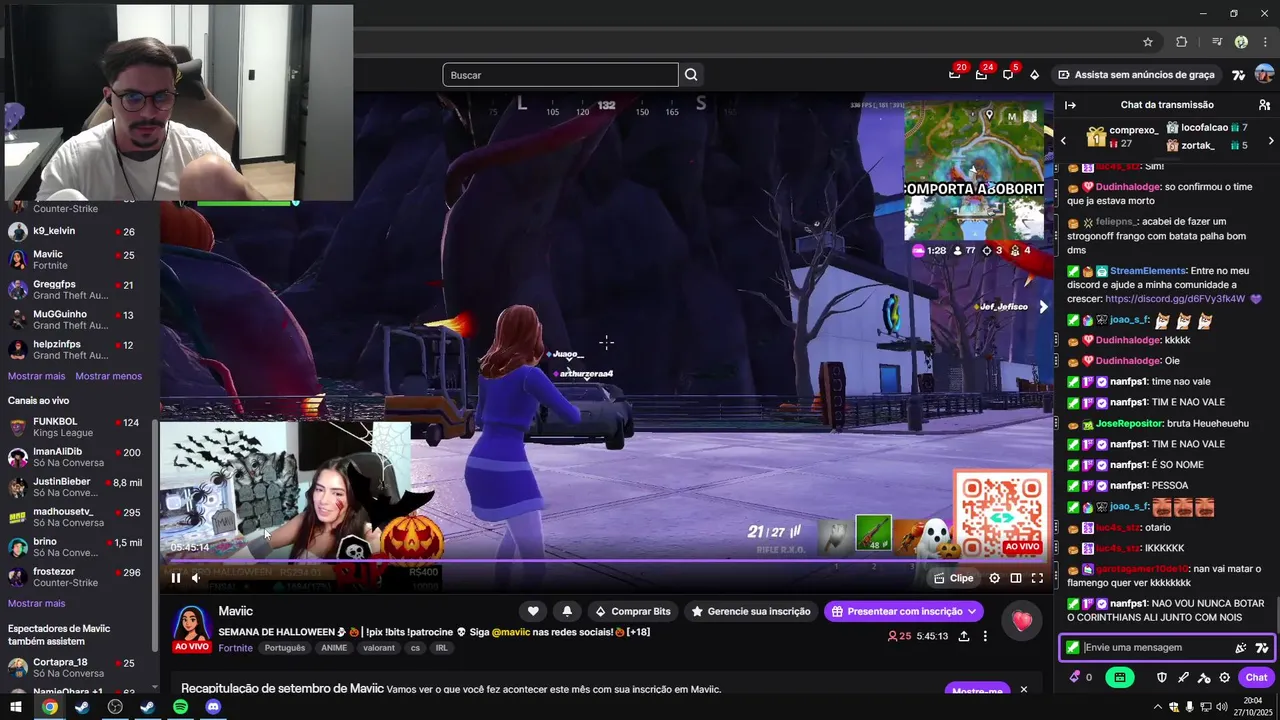Screen dimensions: 1280x720
Task: Create a clip with the Clipe button
Action: point(953,578)
